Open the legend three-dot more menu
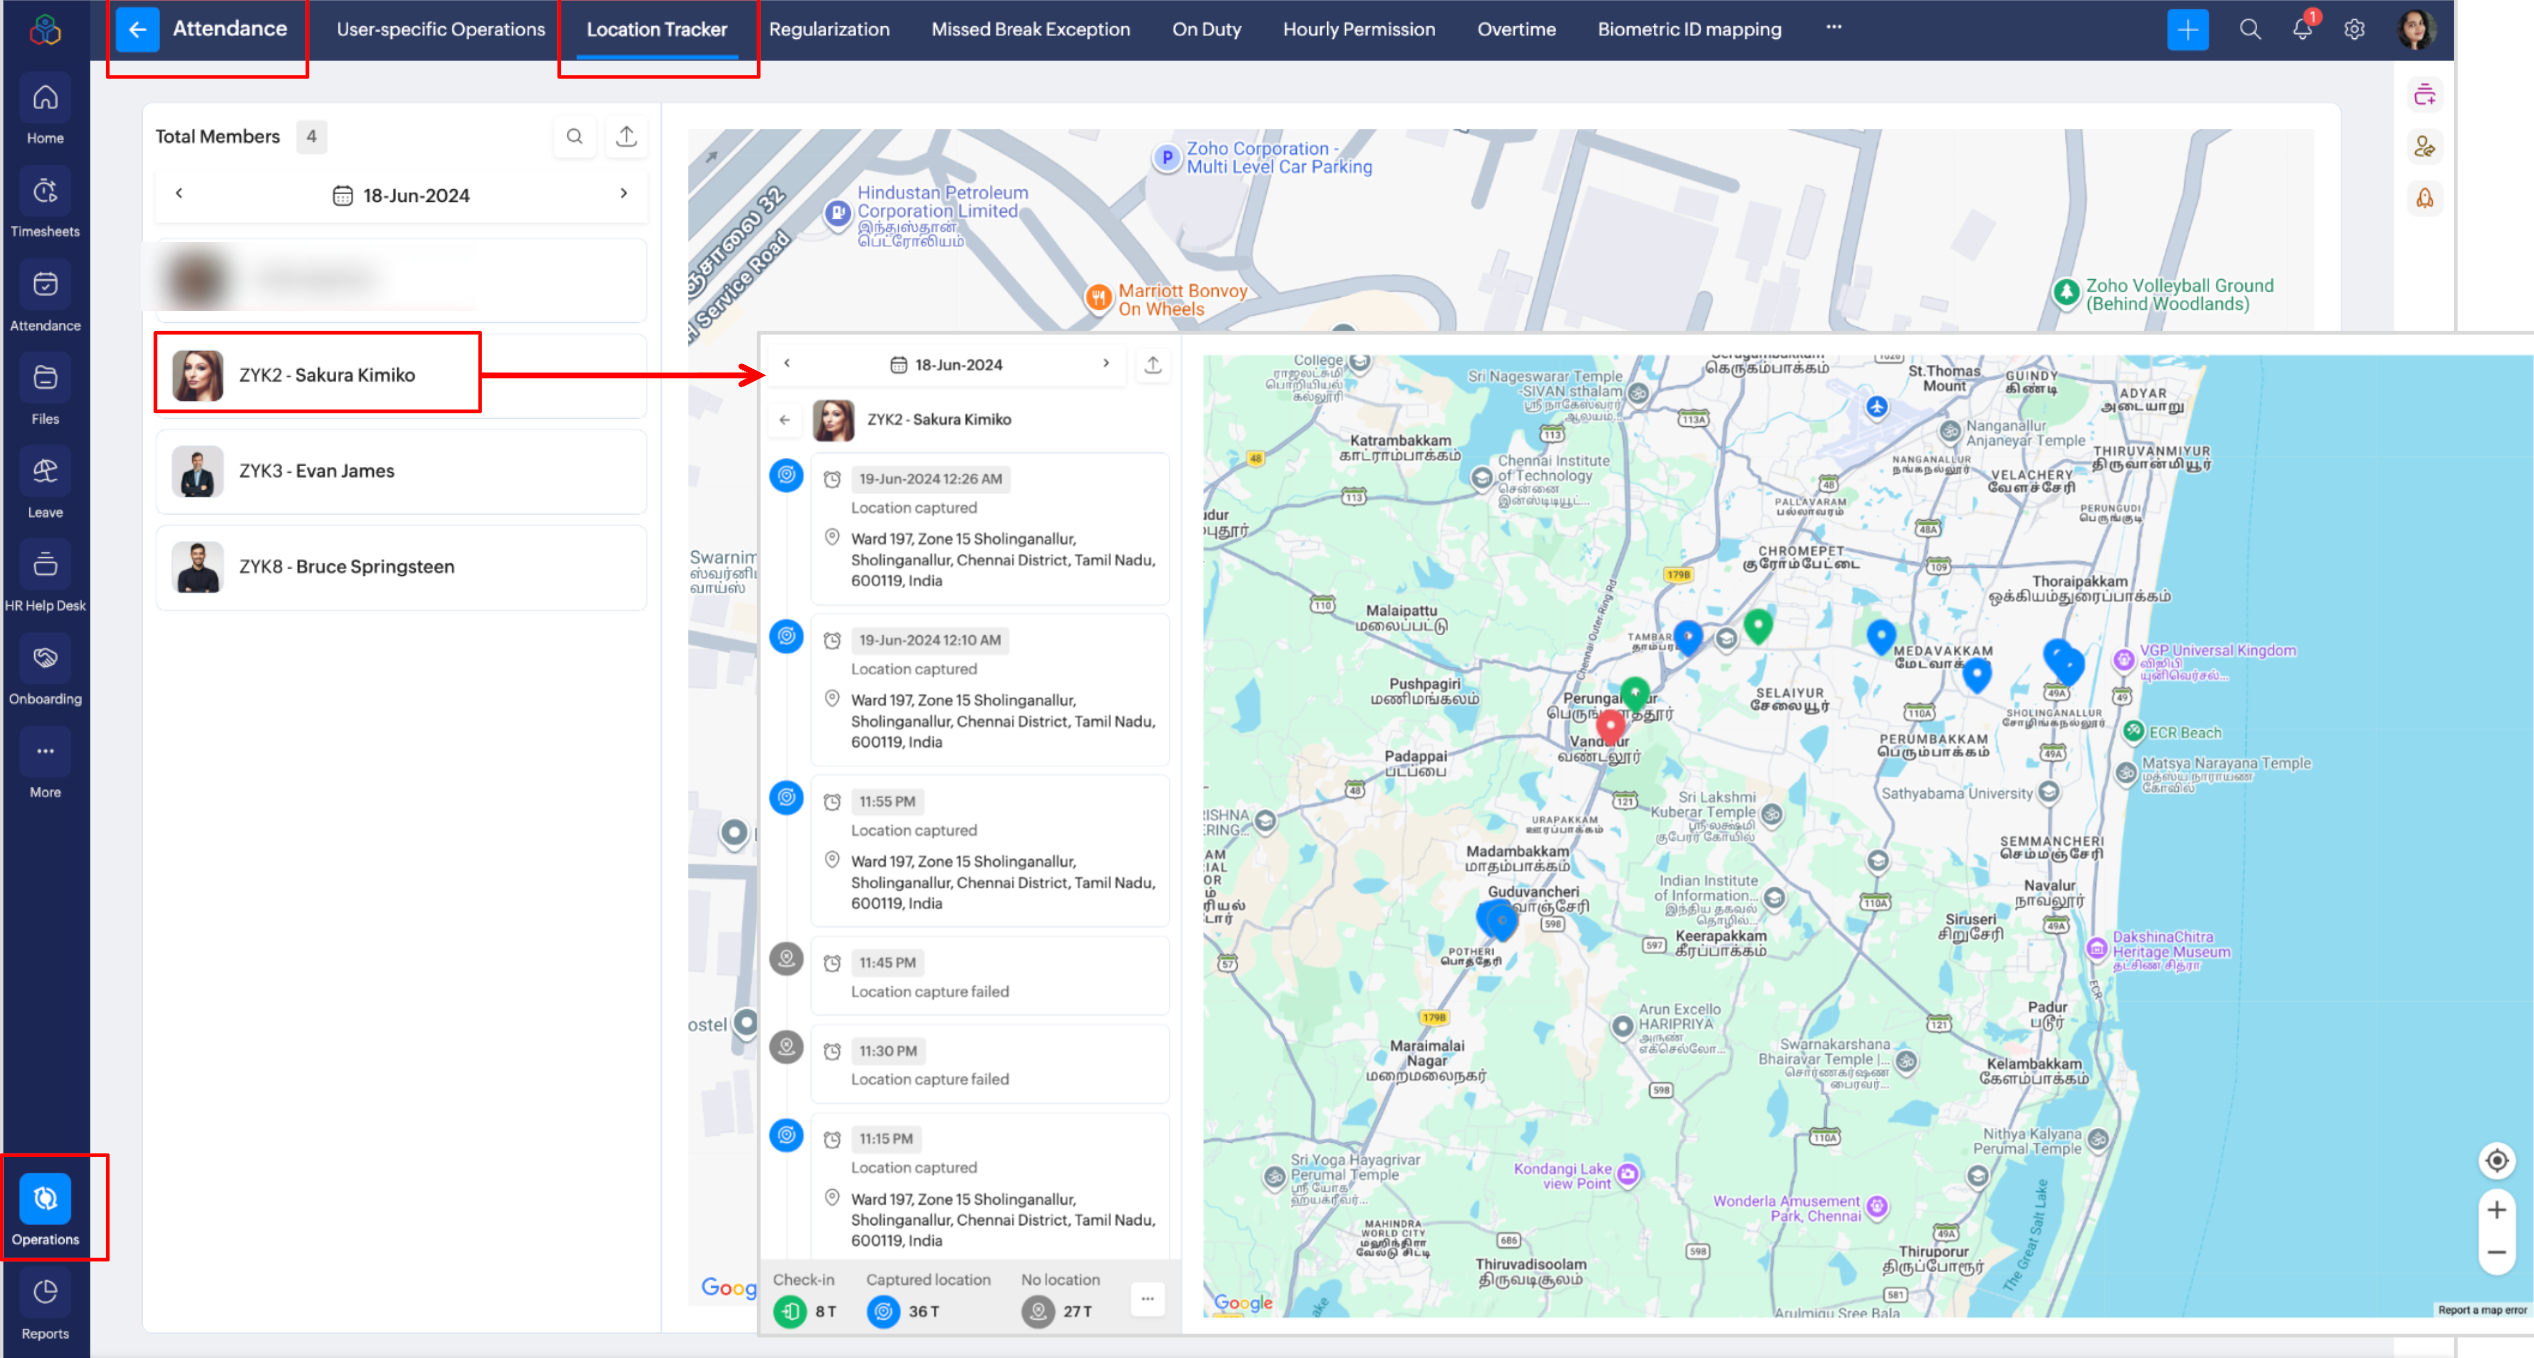2534x1358 pixels. point(1148,1299)
